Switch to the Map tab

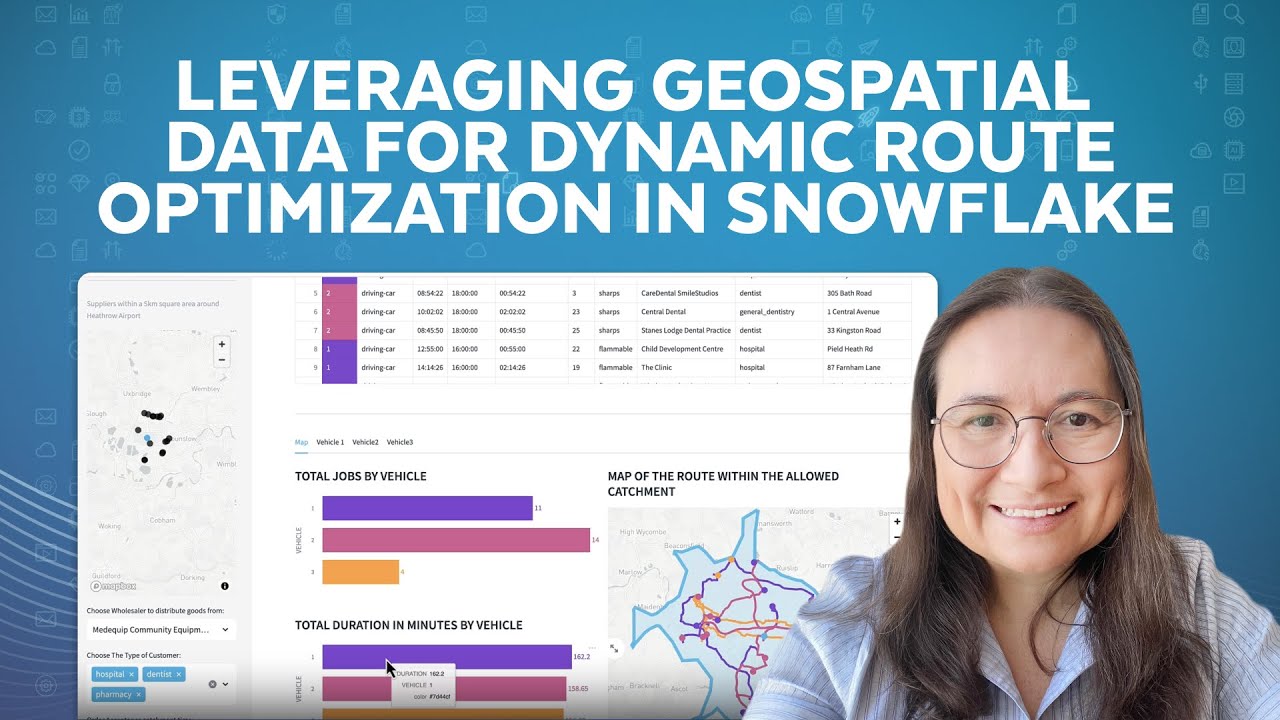click(x=301, y=442)
